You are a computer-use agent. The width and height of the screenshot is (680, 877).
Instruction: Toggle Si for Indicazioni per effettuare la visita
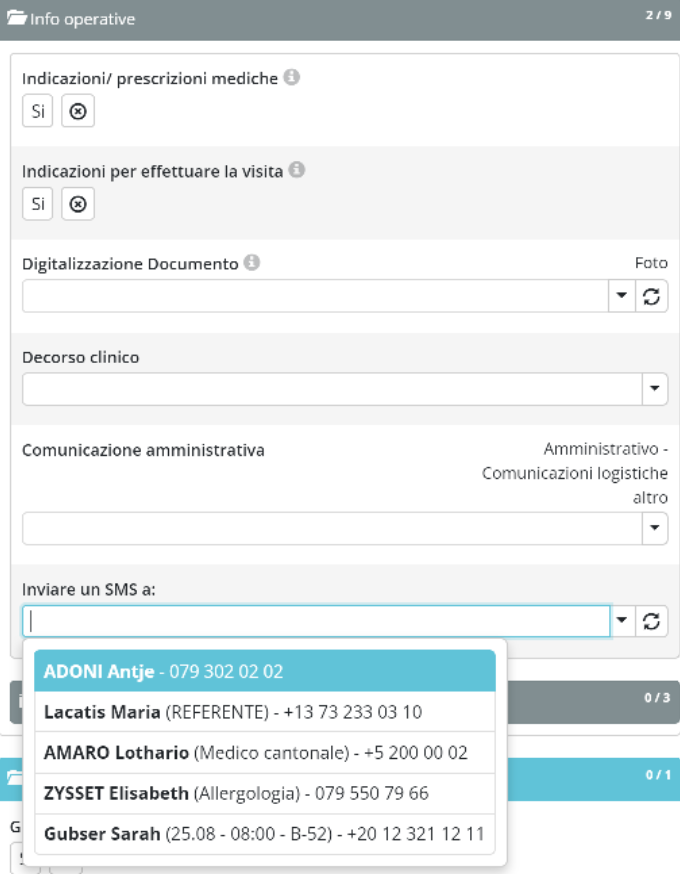[38, 205]
